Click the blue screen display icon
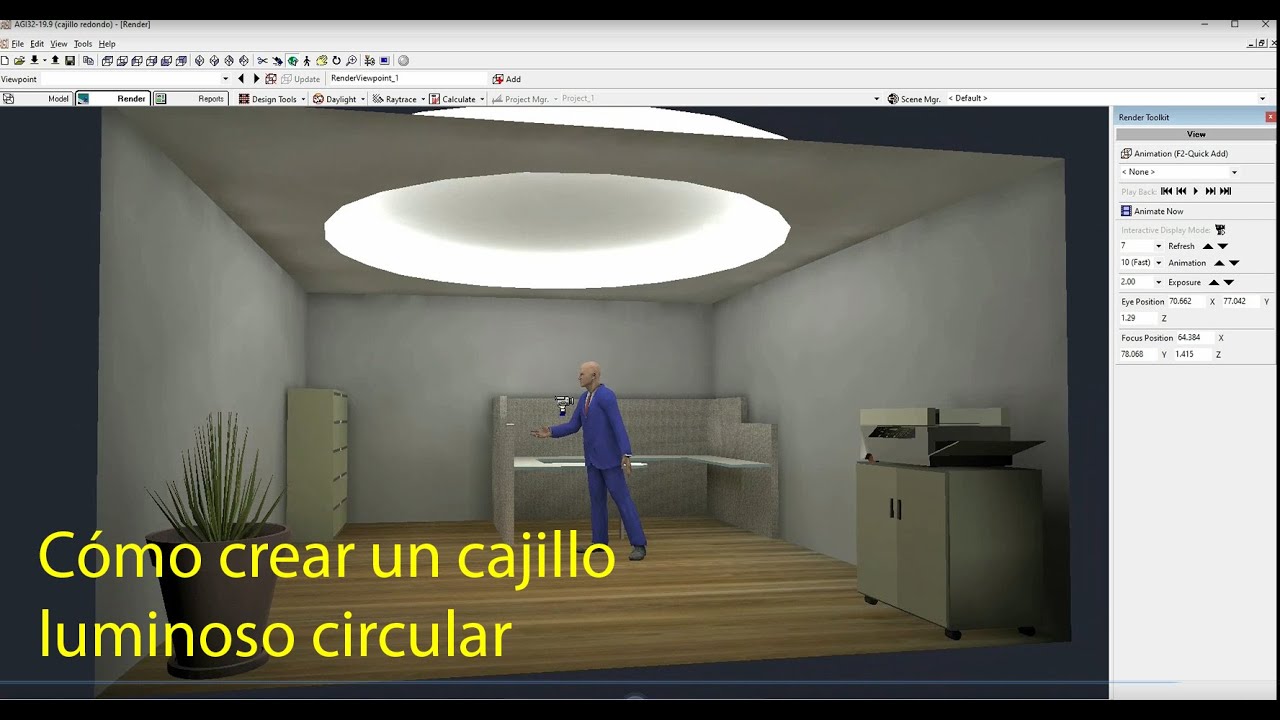The image size is (1280, 720). tap(384, 61)
